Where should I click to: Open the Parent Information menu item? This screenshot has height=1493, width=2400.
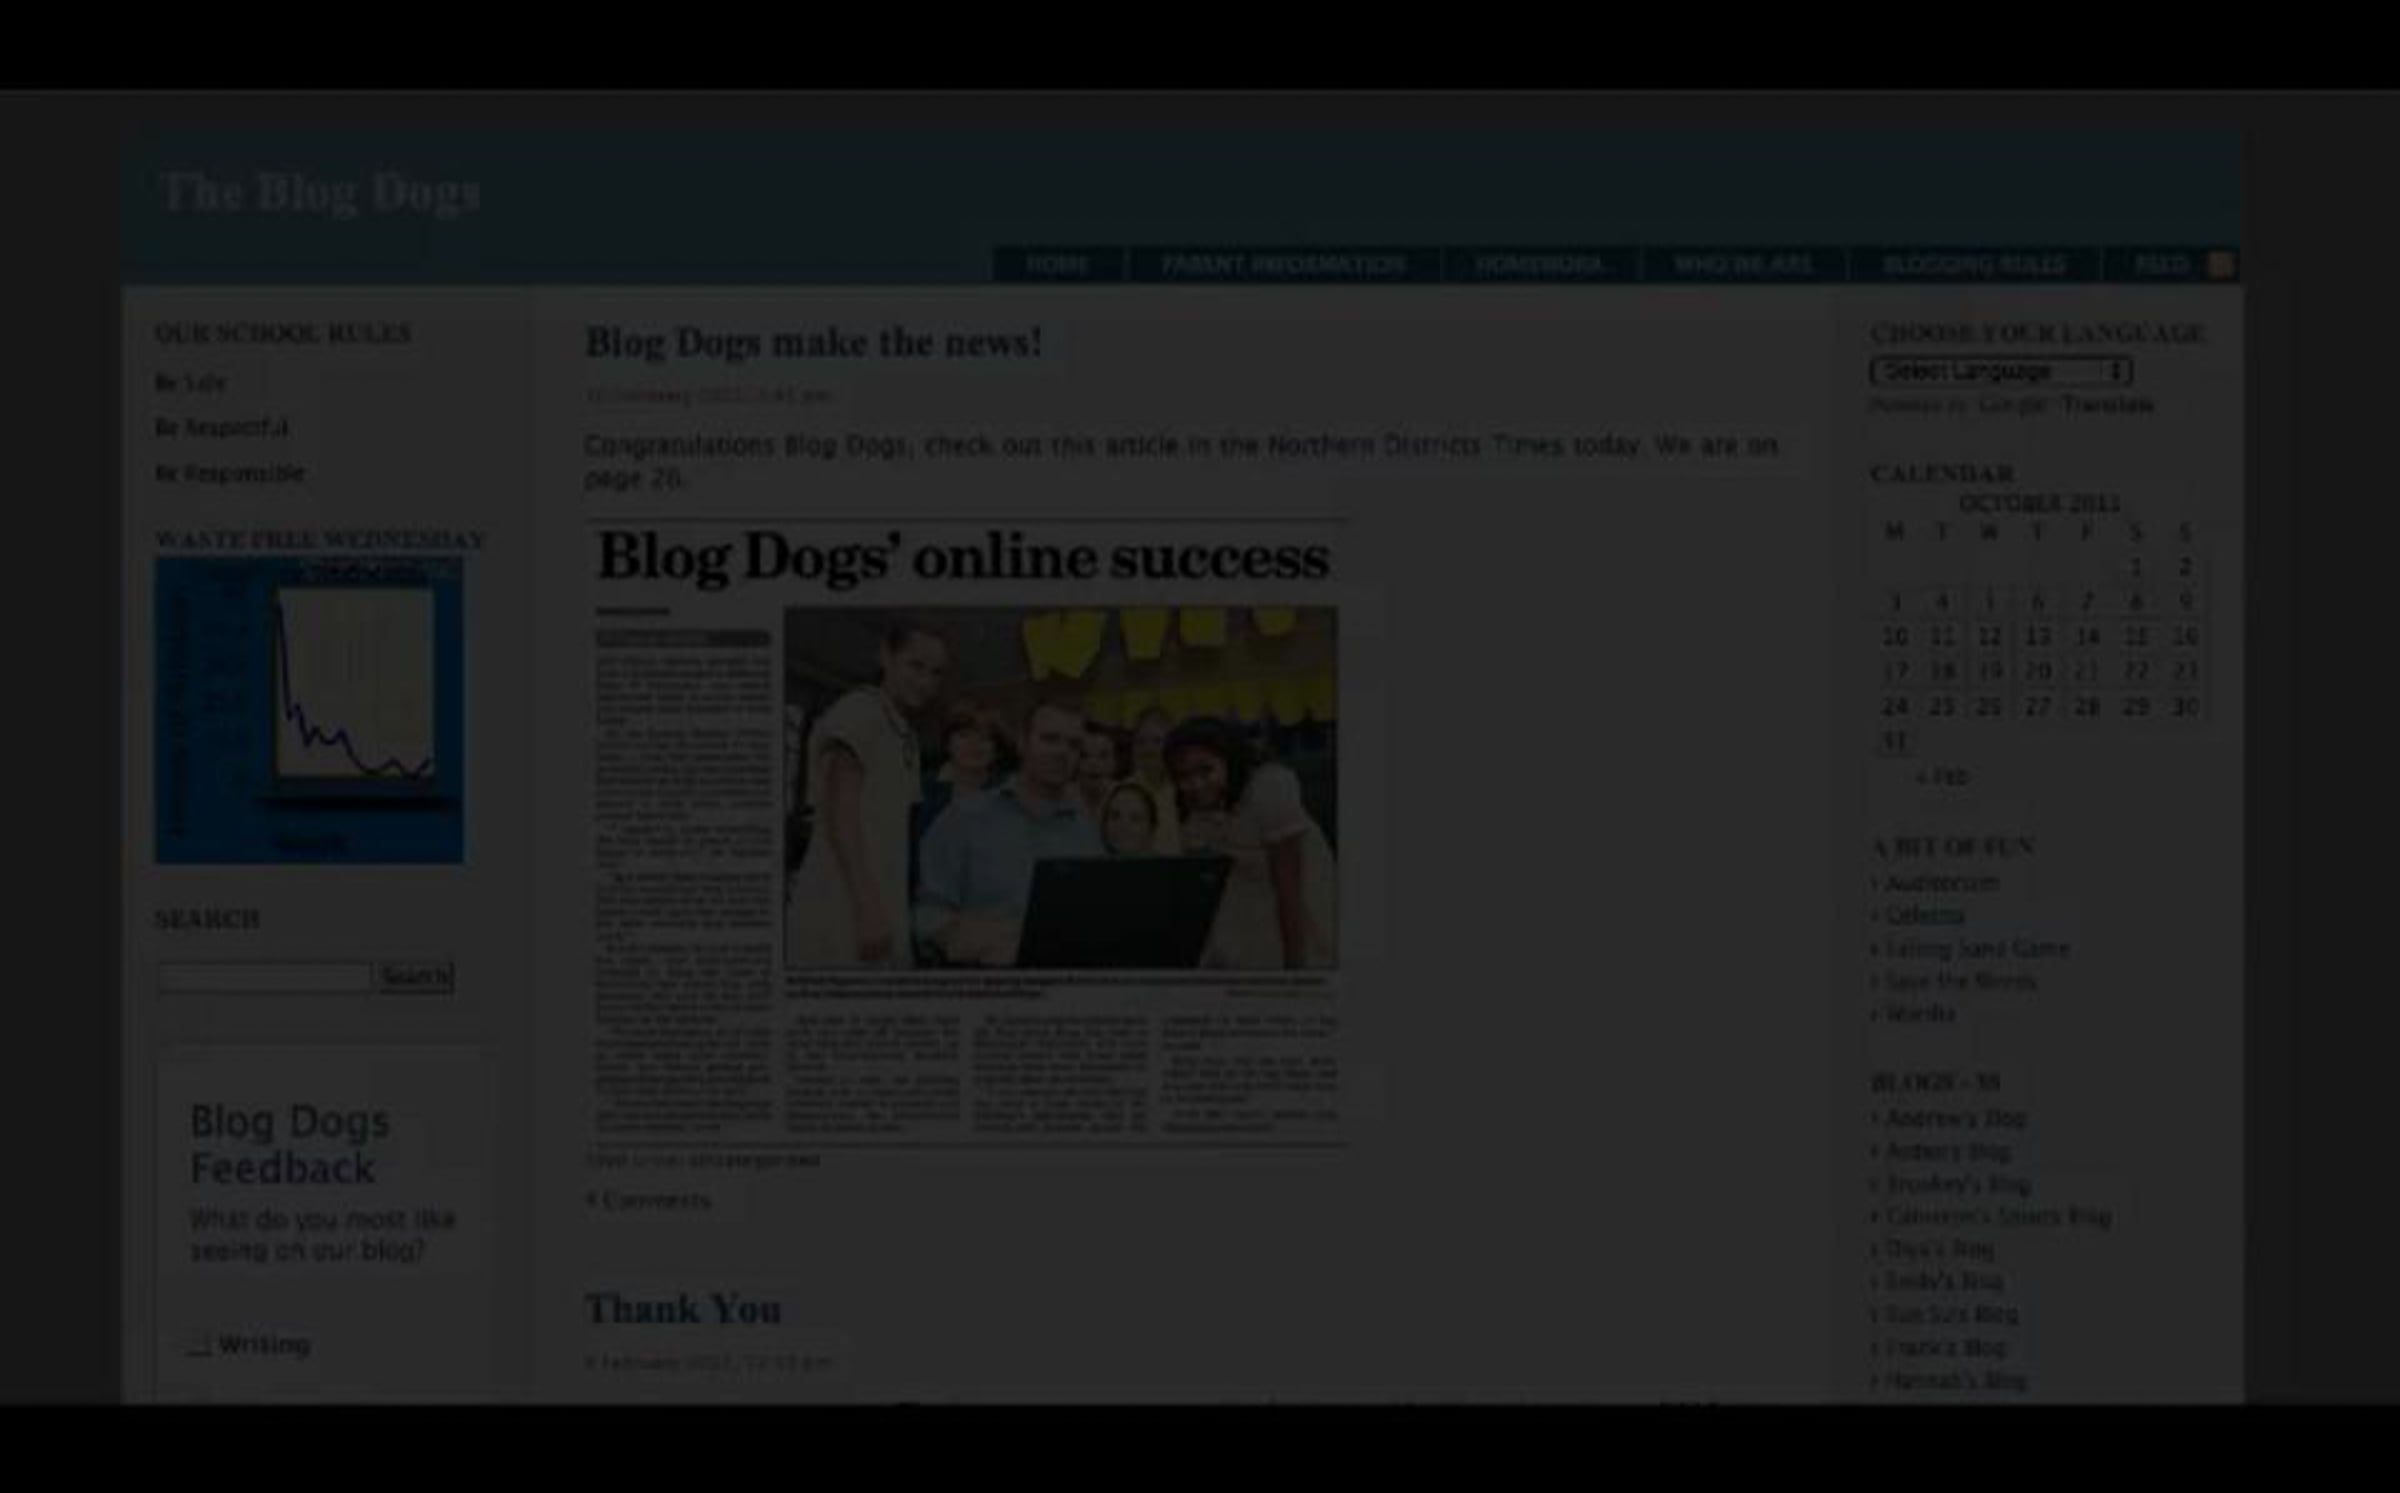coord(1283,265)
